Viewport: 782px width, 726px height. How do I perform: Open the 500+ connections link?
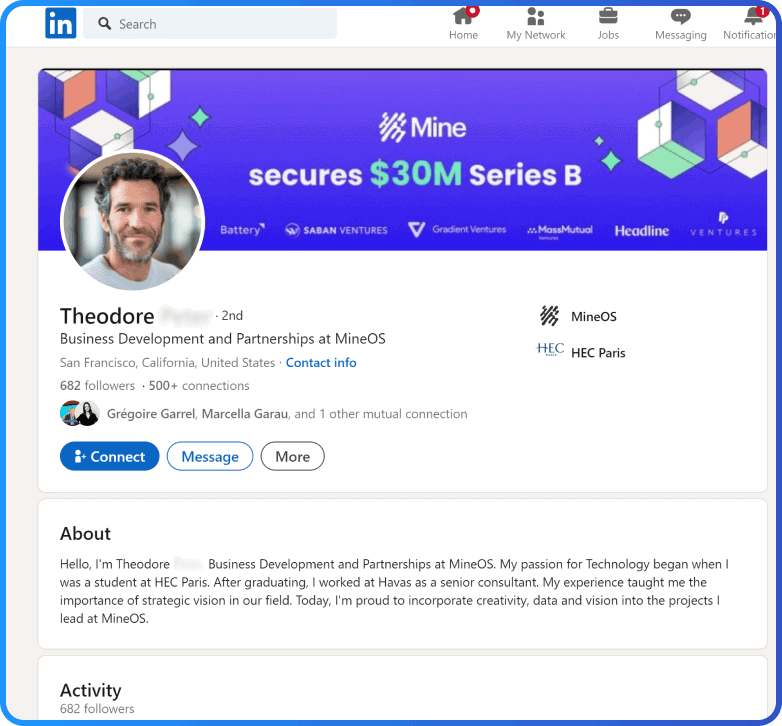click(199, 386)
